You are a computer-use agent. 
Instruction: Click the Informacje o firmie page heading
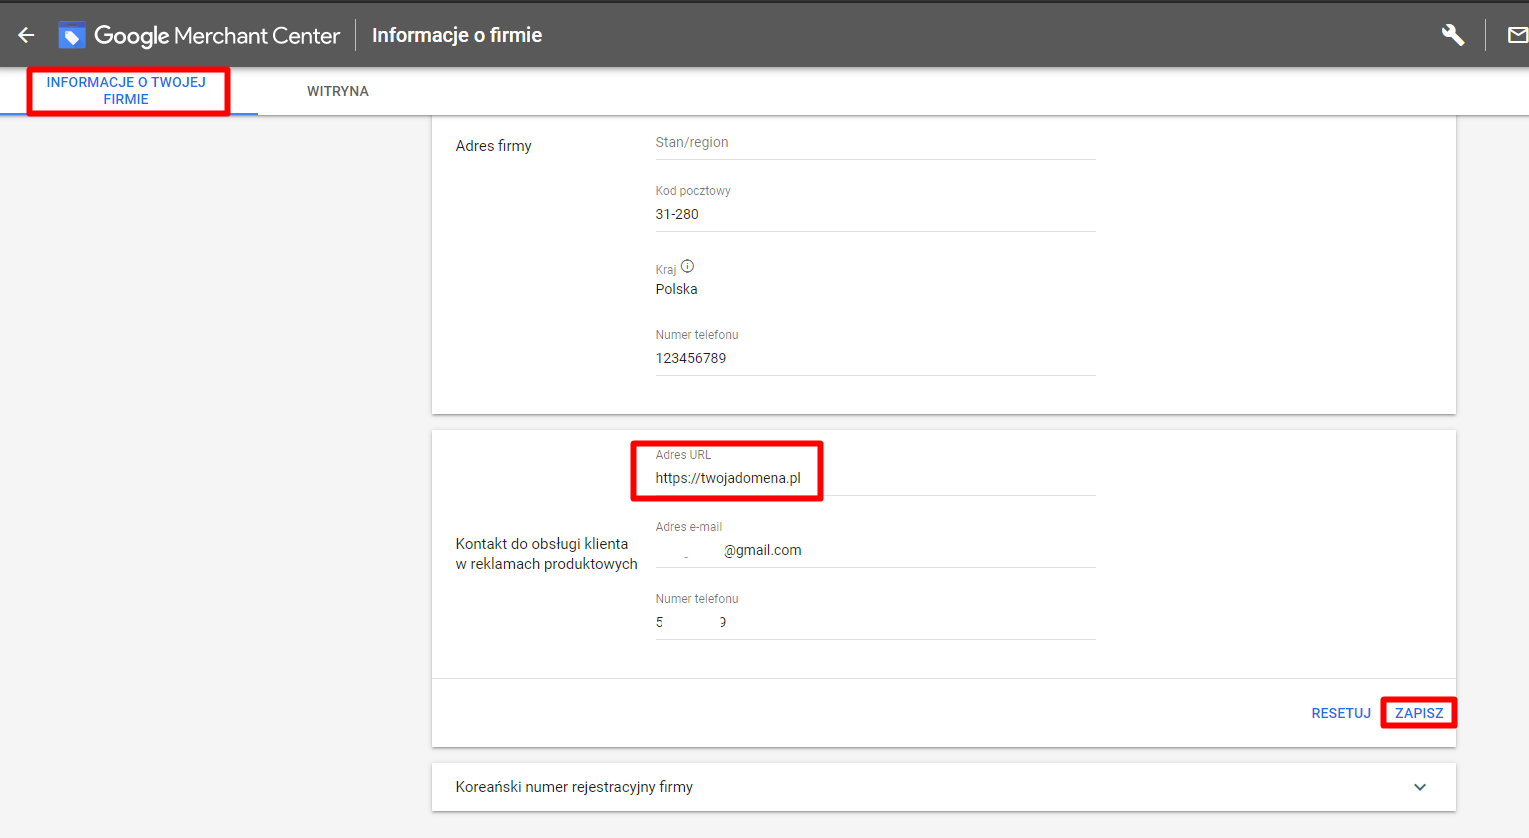click(x=457, y=36)
